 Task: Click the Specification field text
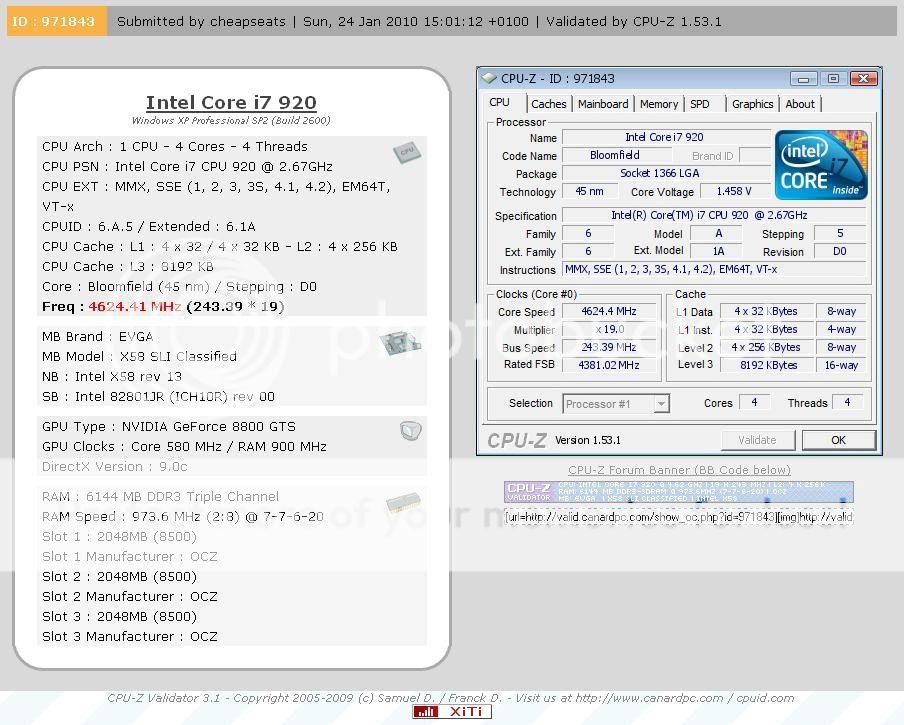[x=714, y=215]
